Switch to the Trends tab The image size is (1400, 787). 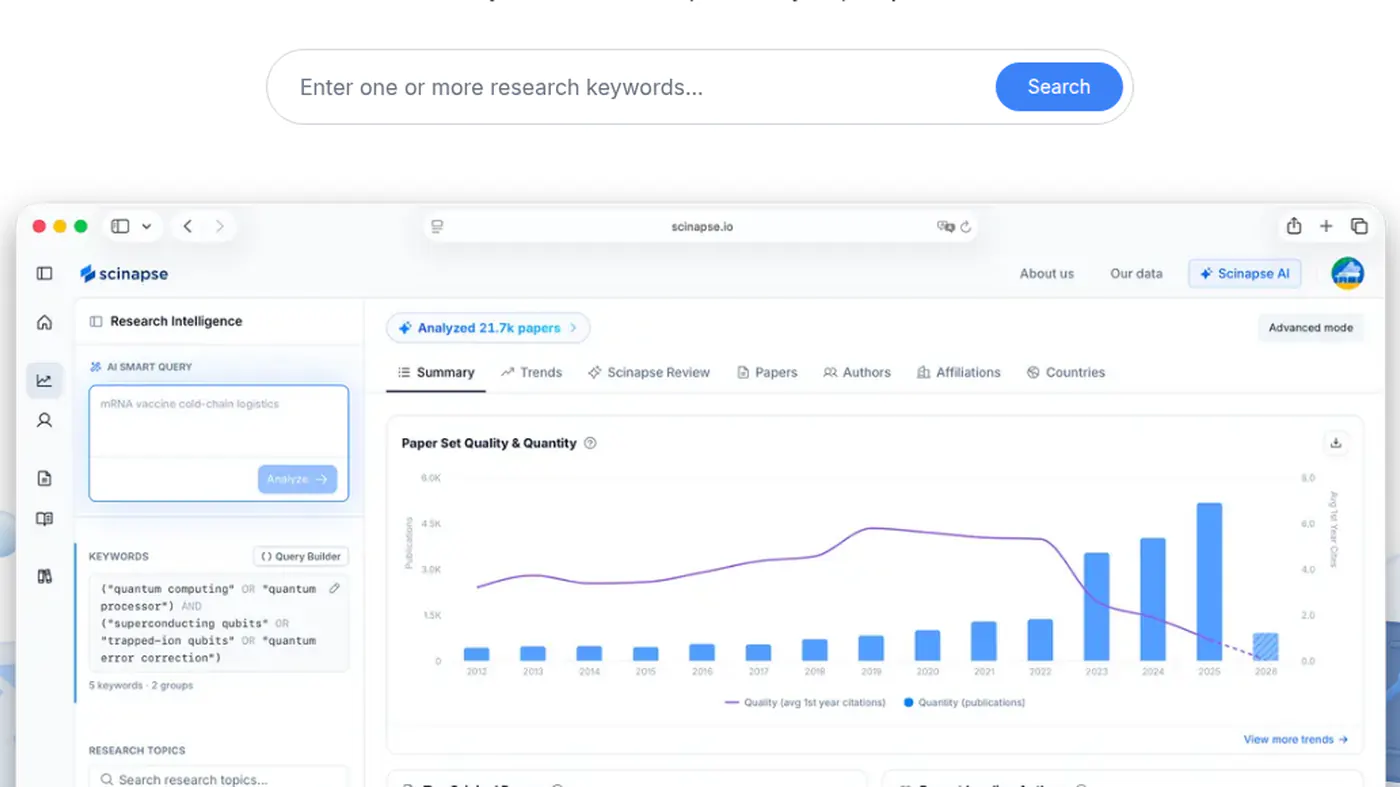(x=531, y=372)
